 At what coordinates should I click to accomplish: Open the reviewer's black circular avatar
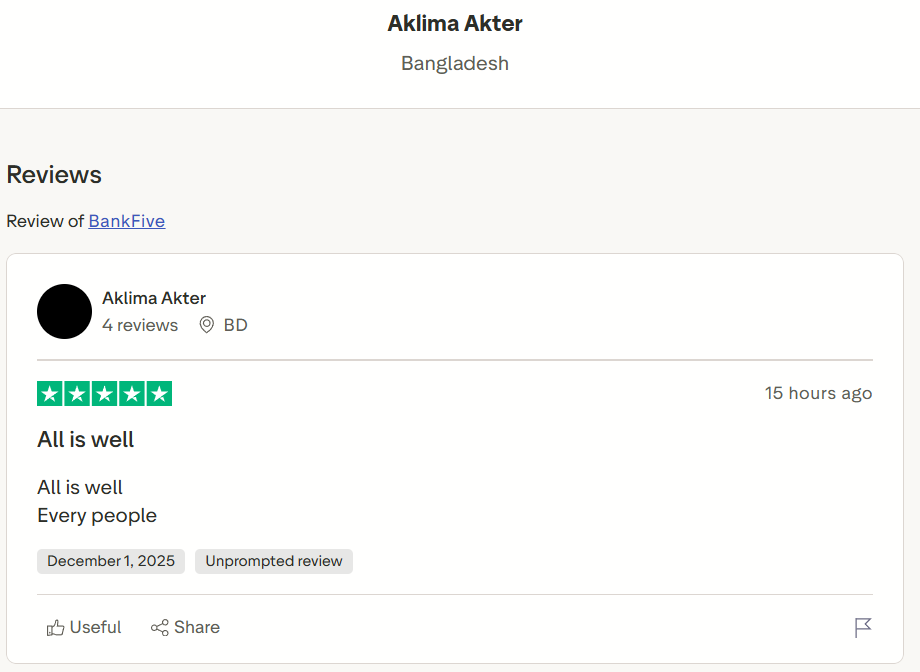click(x=65, y=311)
